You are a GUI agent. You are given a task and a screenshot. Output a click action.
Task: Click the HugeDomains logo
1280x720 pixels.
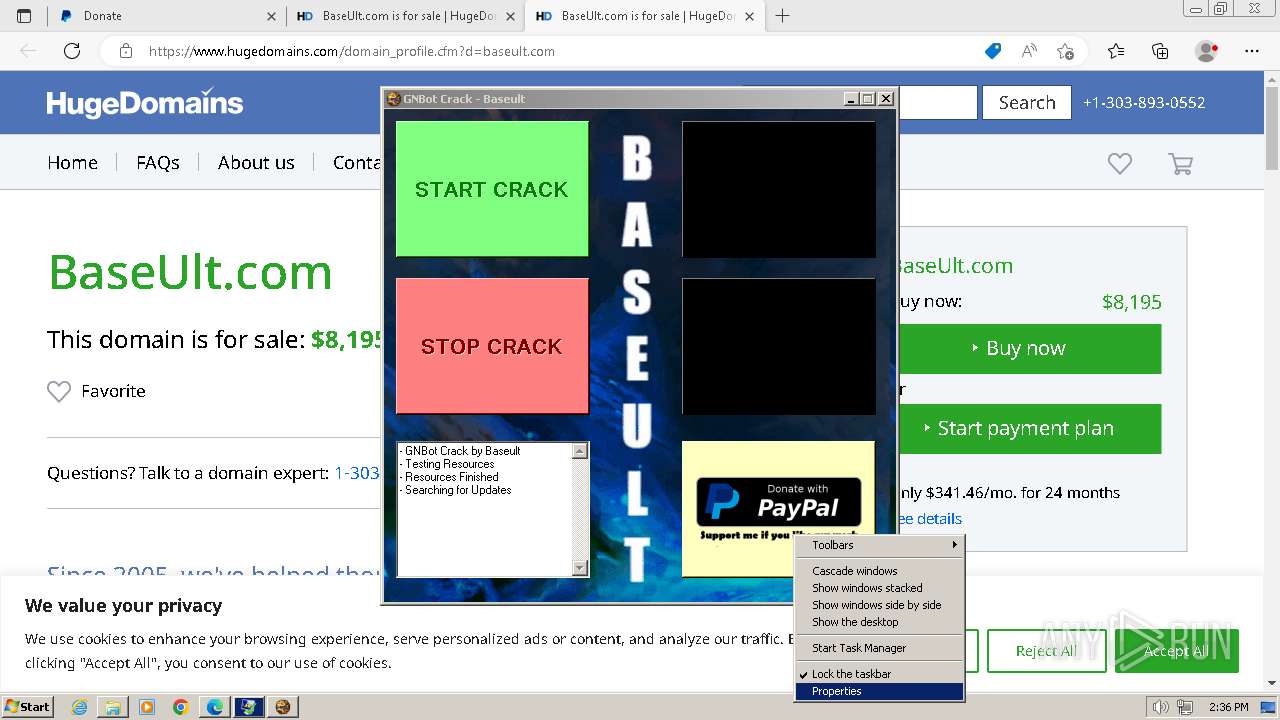pyautogui.click(x=145, y=103)
